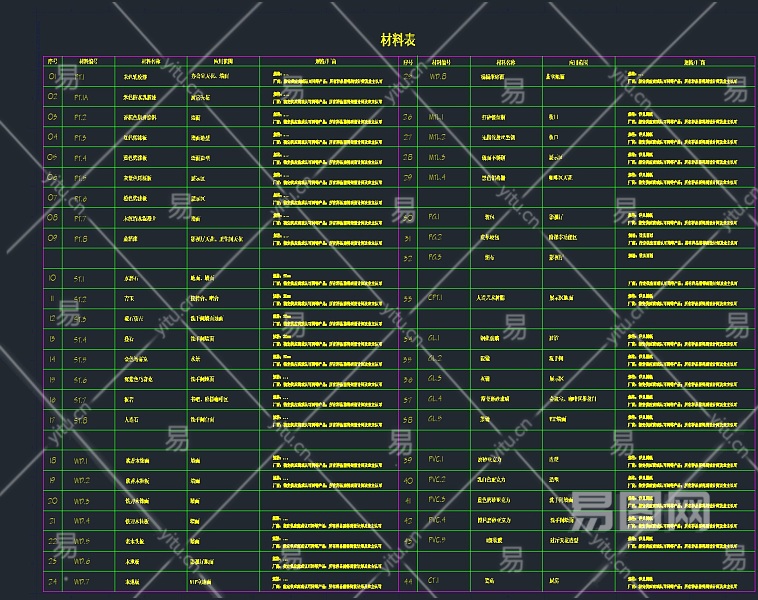Click serial number 28 cell
Viewport: 758px width, 600px height.
click(408, 157)
